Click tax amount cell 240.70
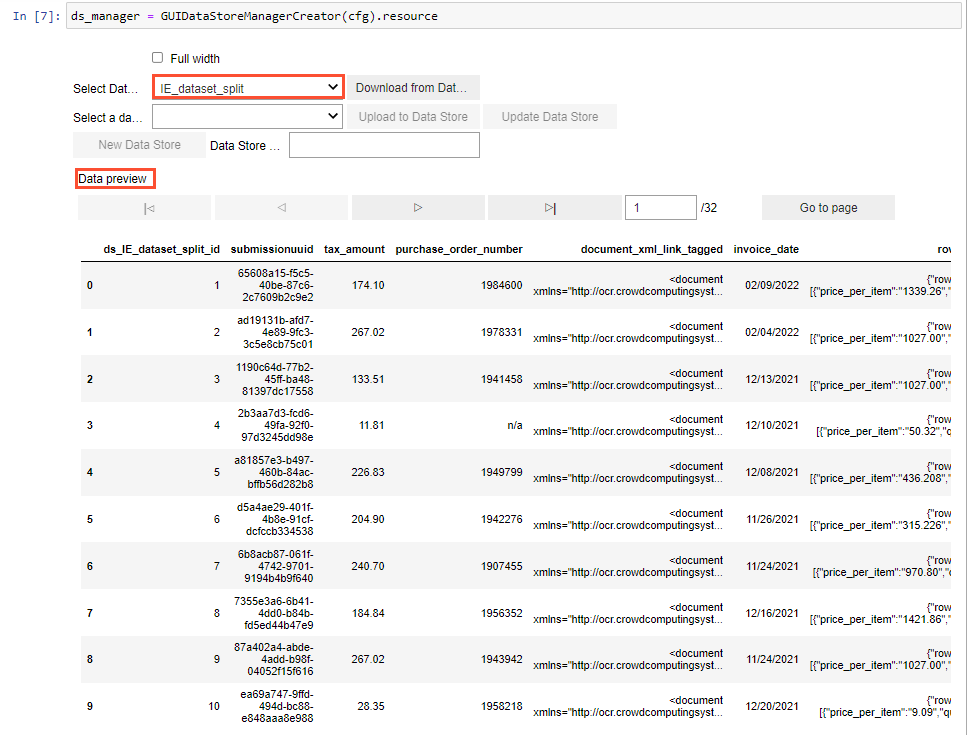This screenshot has width=969, height=735. [368, 566]
